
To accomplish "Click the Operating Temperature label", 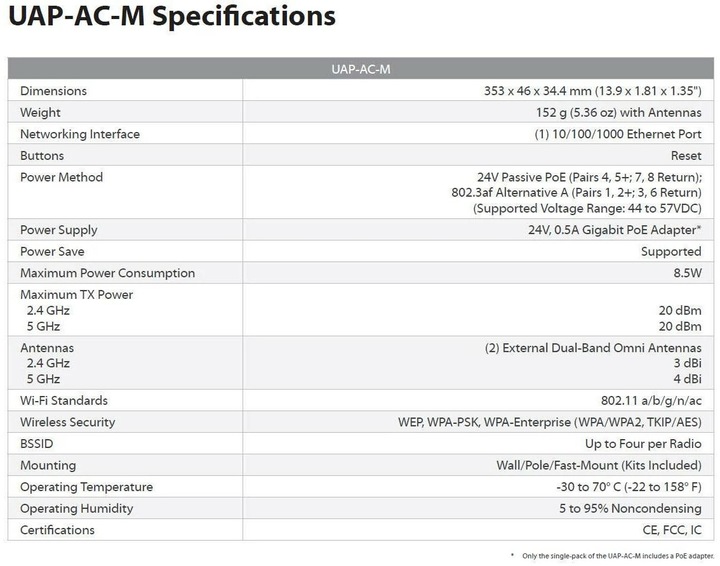I will coord(86,487).
